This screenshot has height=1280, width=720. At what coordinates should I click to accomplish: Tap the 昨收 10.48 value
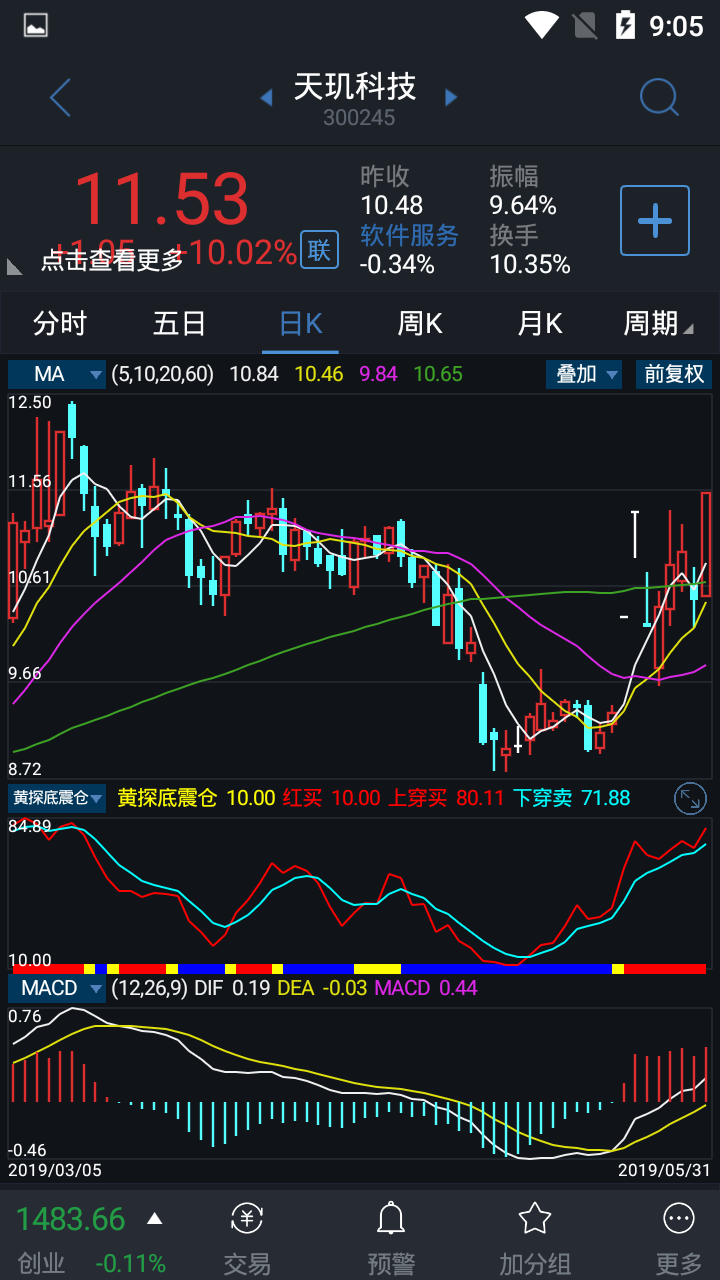[392, 205]
